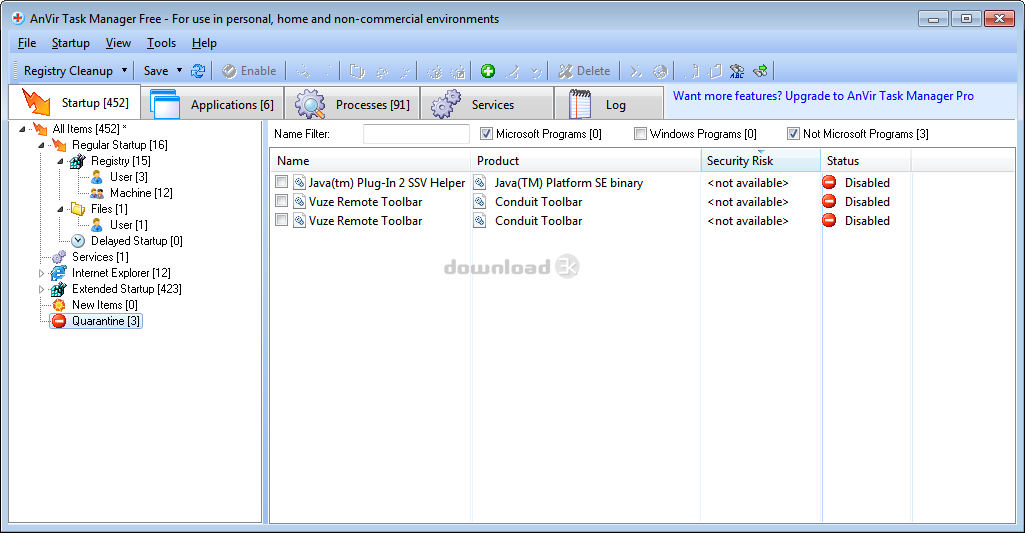Switch to the Log tab
Image resolution: width=1025 pixels, height=533 pixels.
coord(609,104)
